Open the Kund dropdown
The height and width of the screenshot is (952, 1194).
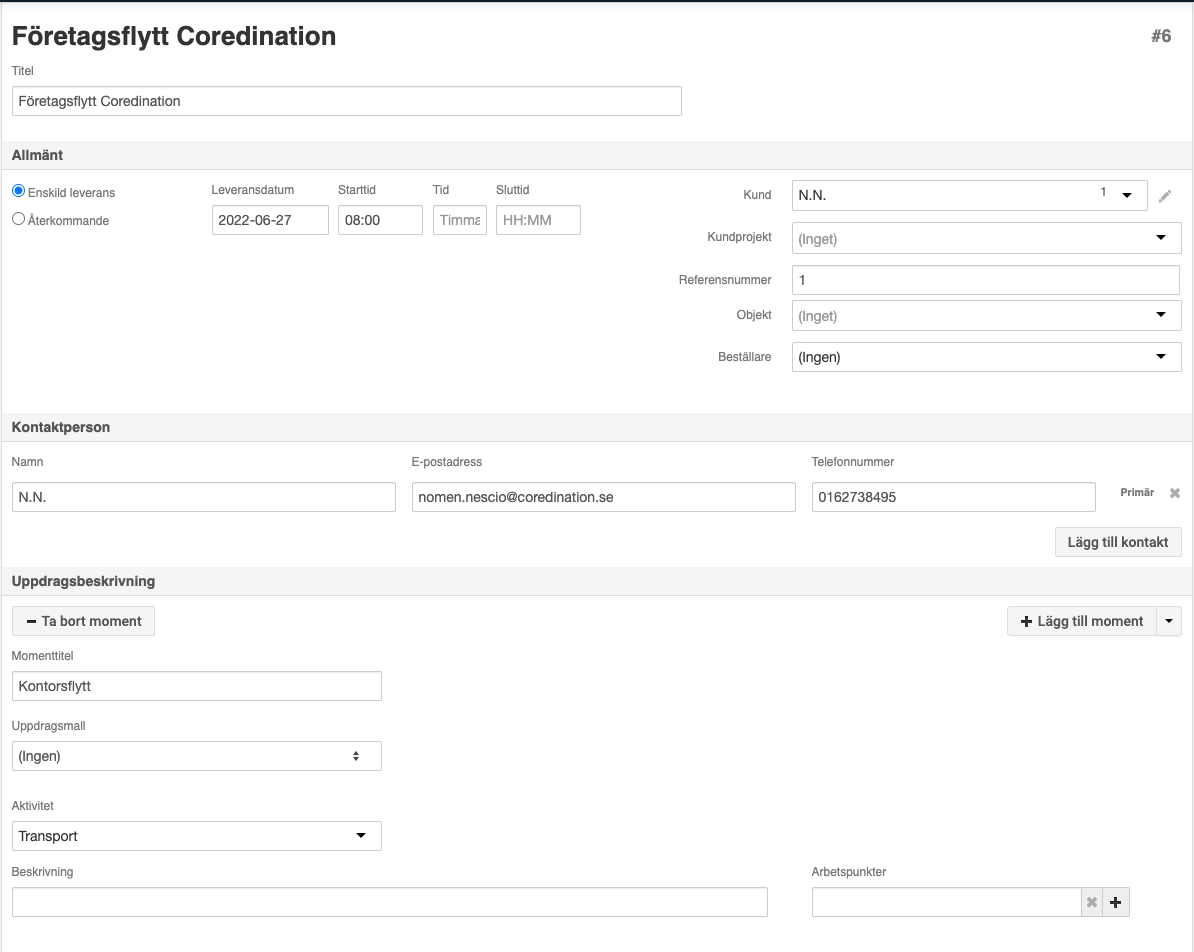pos(969,196)
